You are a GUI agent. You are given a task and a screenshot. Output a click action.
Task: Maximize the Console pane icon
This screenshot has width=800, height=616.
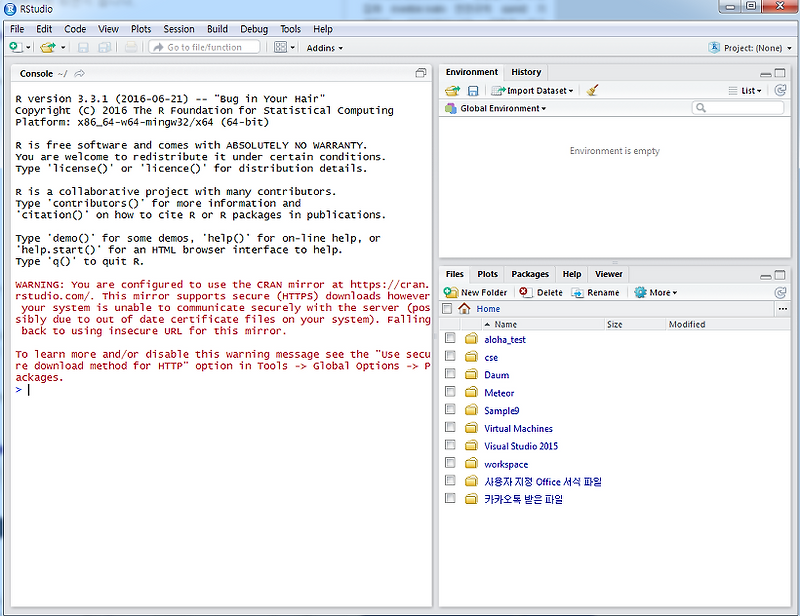420,73
